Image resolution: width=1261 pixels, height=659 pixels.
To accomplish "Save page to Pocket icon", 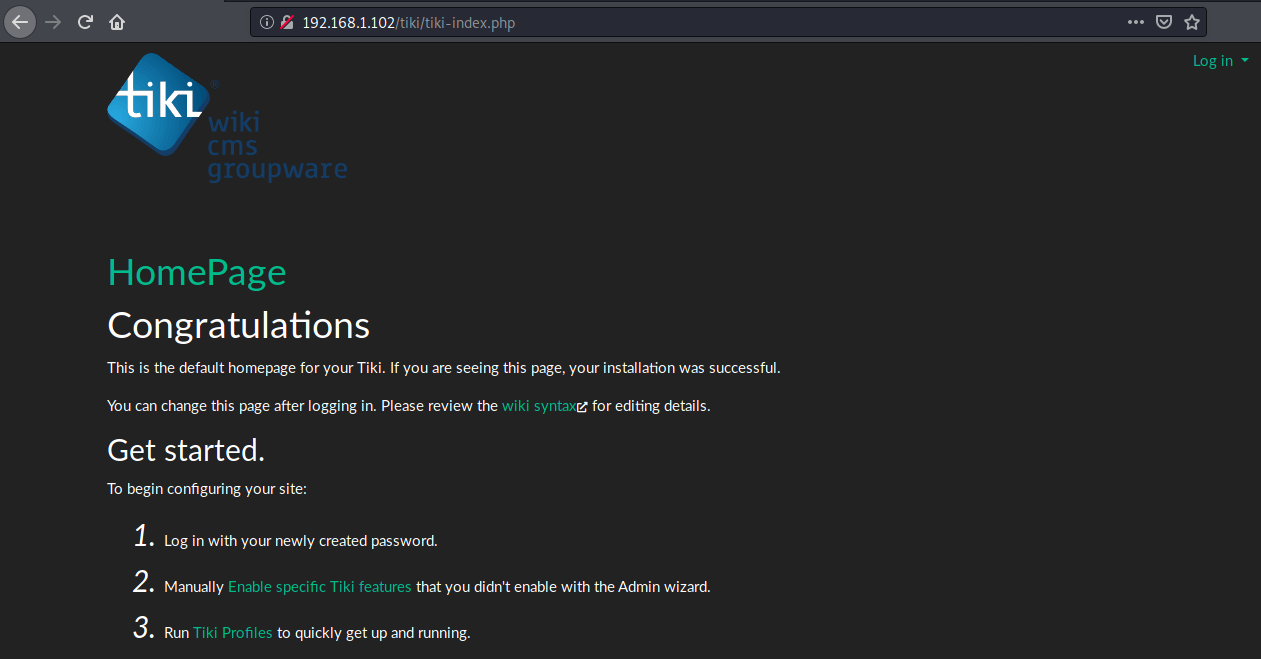I will pos(1164,21).
